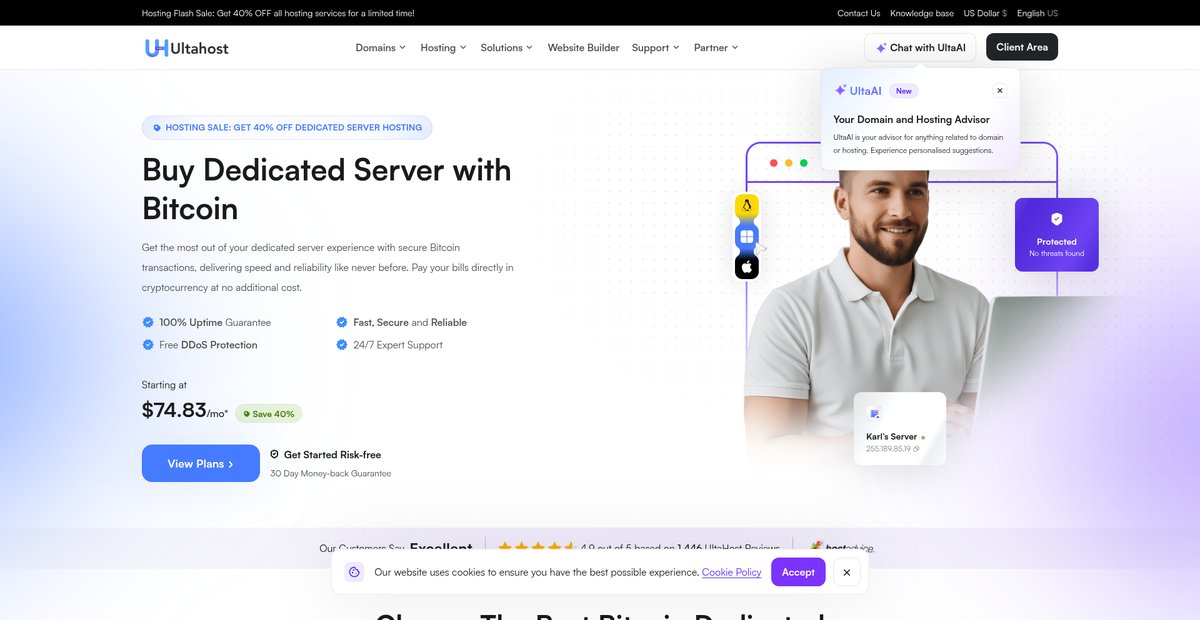Open the Cookie Policy link
This screenshot has height=620, width=1200.
pos(732,572)
